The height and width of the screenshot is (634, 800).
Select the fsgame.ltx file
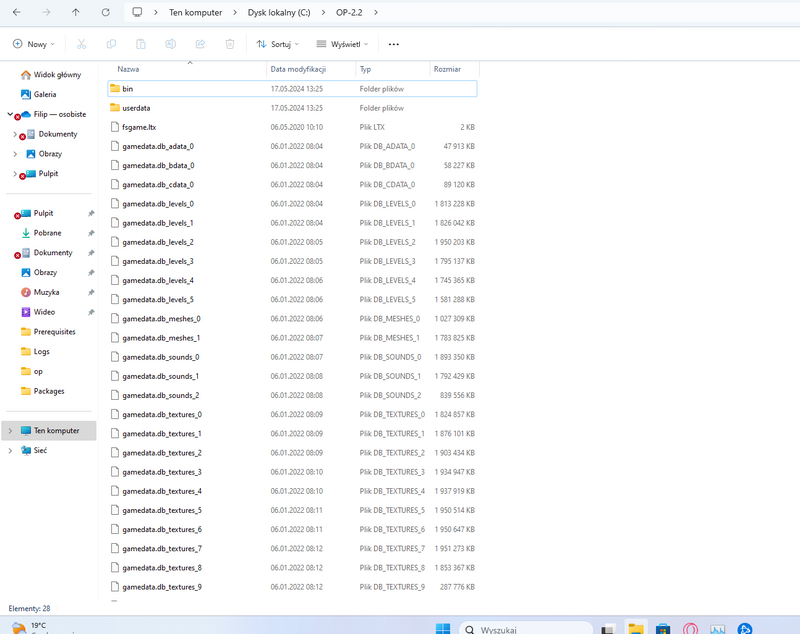coord(139,127)
